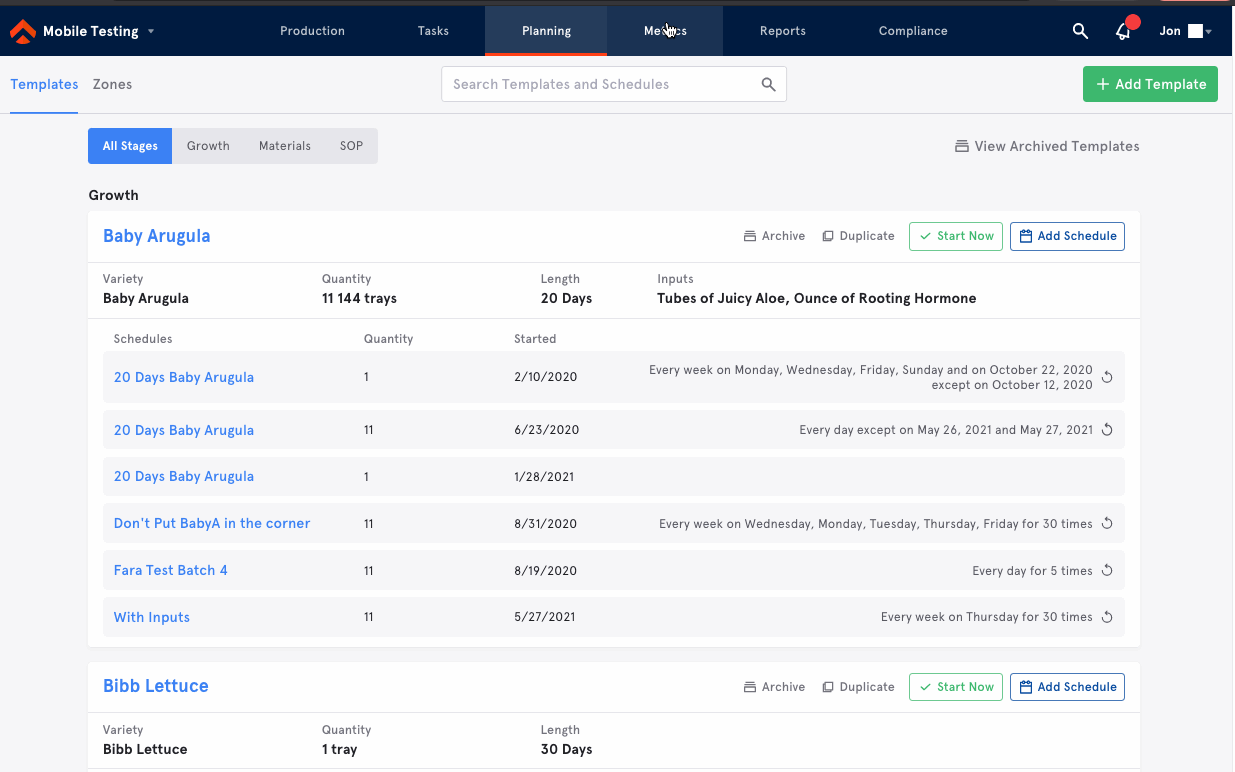Image resolution: width=1235 pixels, height=772 pixels.
Task: Click the Tubes of Juicy Aloe inputs text
Action: (816, 298)
